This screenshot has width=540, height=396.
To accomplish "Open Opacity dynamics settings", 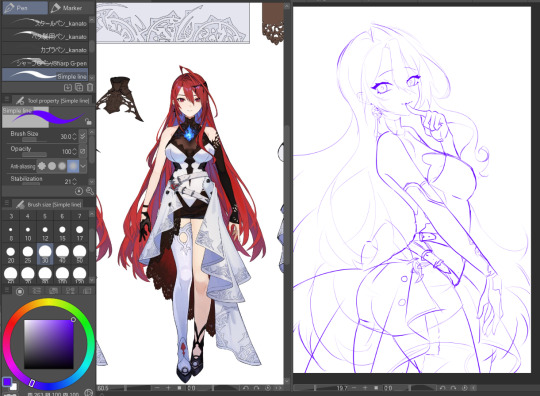I will pos(83,151).
